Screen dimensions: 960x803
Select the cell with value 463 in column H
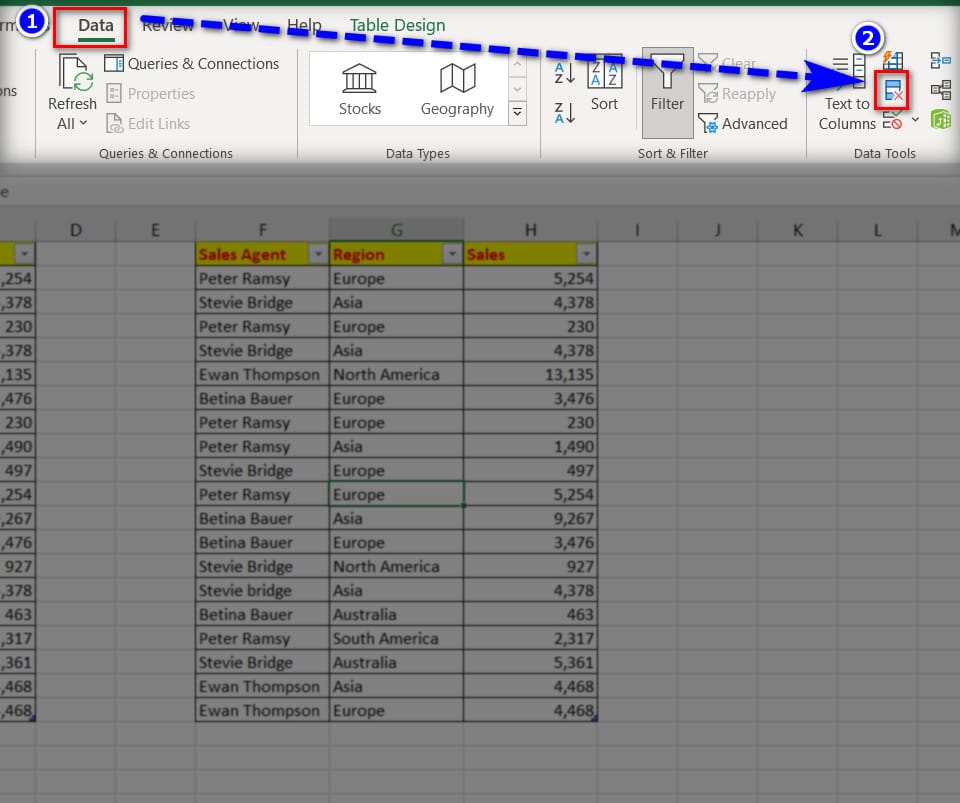530,614
